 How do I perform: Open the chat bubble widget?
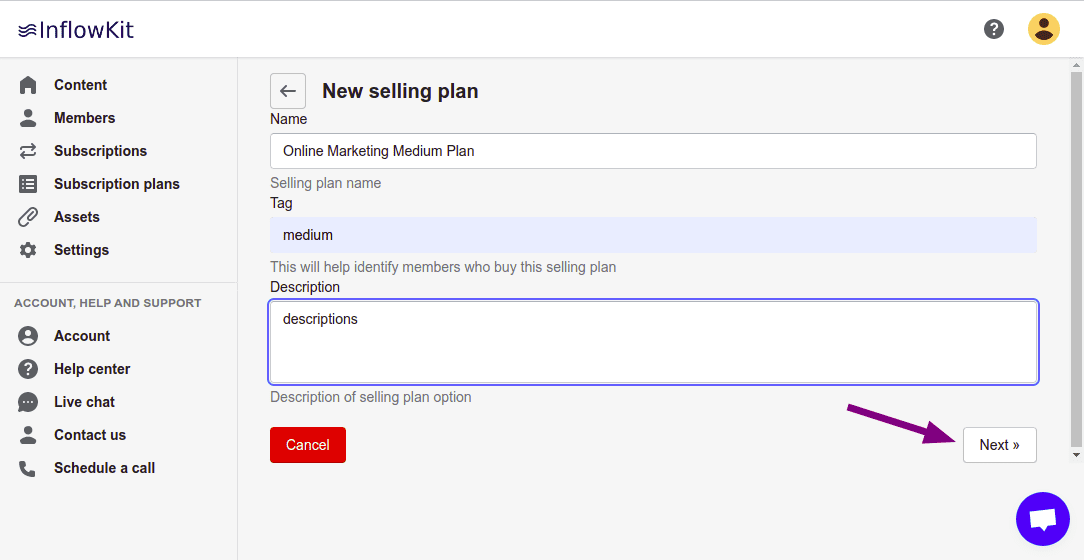1042,519
